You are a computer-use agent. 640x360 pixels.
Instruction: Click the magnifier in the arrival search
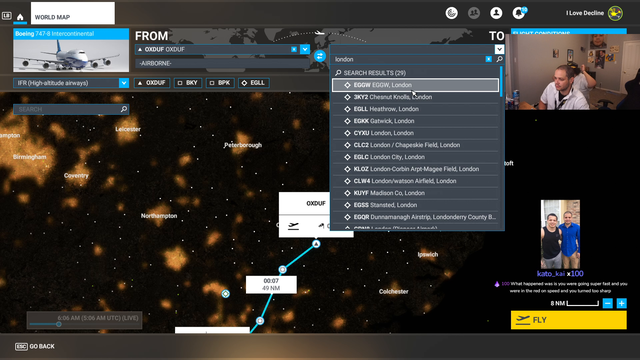pos(499,59)
